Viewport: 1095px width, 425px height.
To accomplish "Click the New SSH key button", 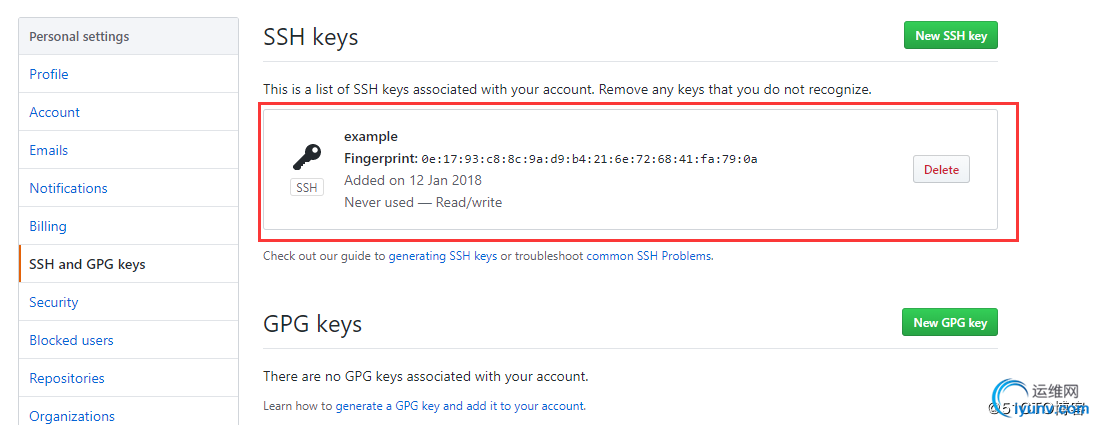I will point(950,36).
